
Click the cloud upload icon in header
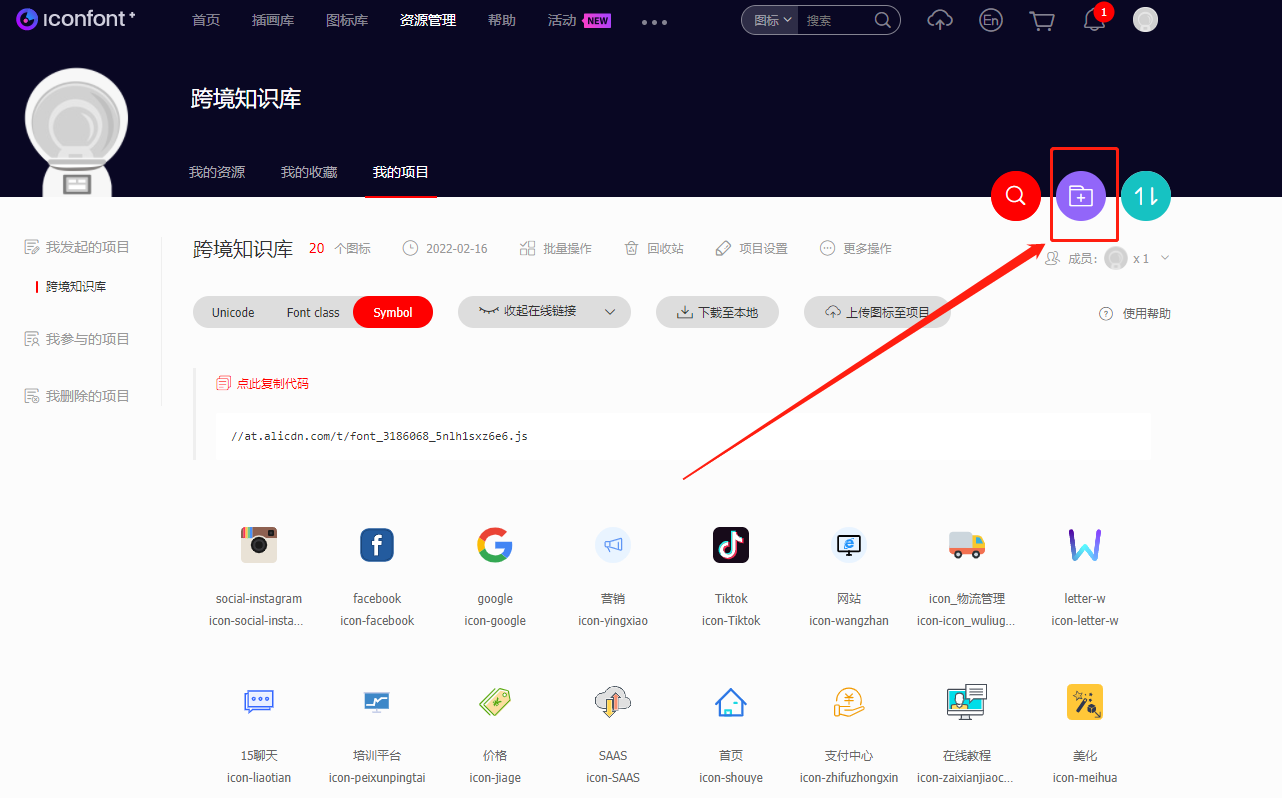[x=940, y=20]
